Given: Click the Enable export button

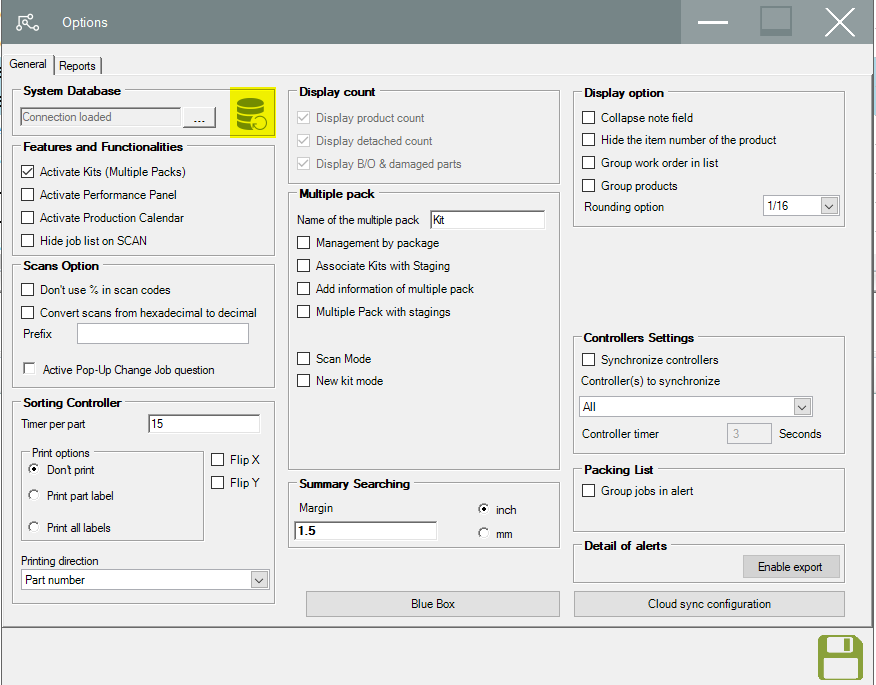Looking at the screenshot, I should click(x=791, y=567).
